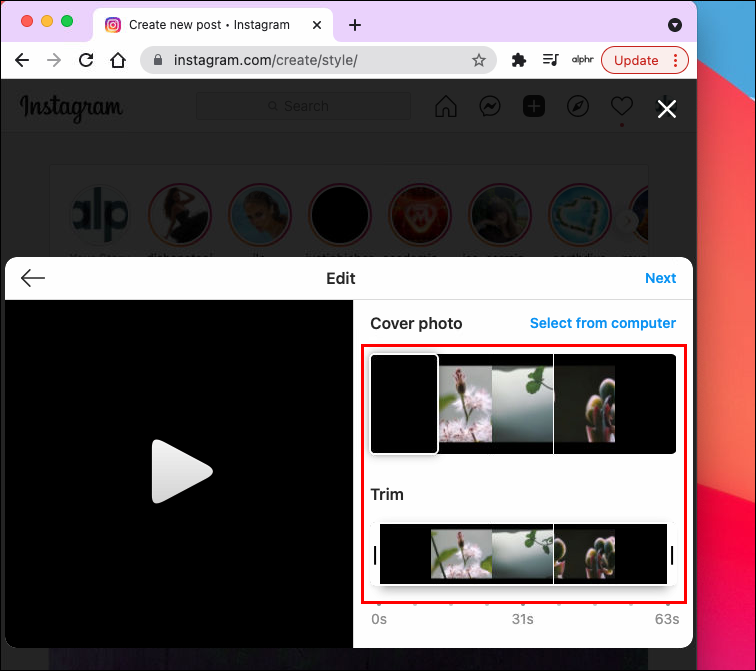This screenshot has width=756, height=671.
Task: Open the Chrome three-dot menu
Action: [675, 60]
